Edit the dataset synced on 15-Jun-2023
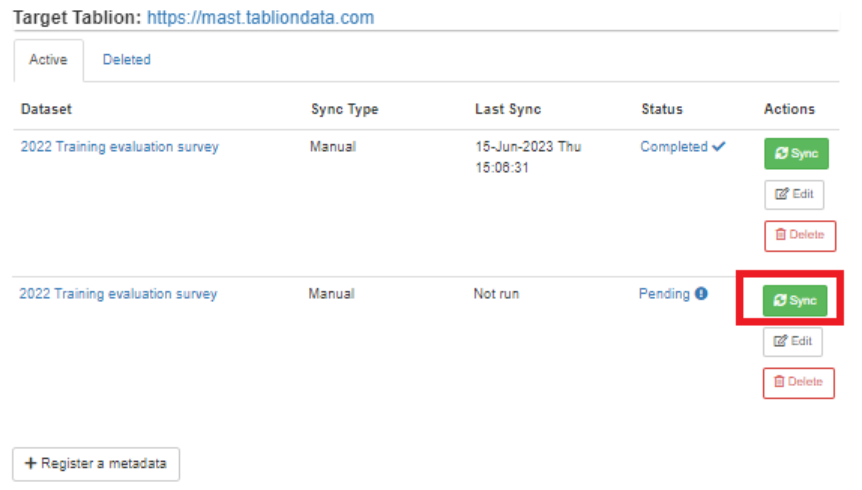The height and width of the screenshot is (490, 862). coord(794,194)
